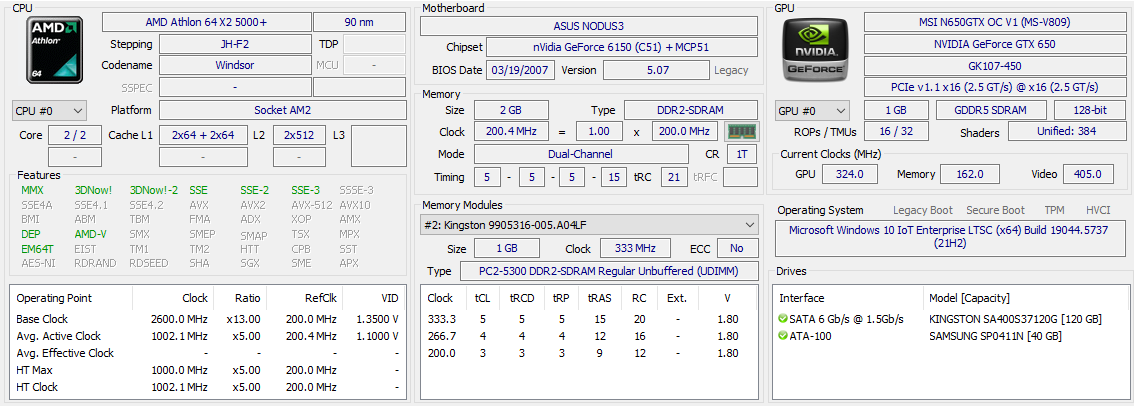Click the EM64T feature label
Viewport: 1134px width, 406px height.
37,249
